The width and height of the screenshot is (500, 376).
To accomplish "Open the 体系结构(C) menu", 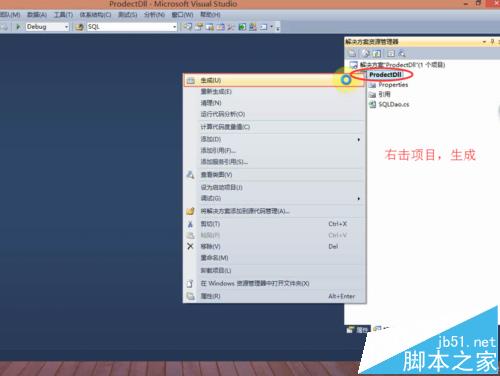I will tap(95, 15).
